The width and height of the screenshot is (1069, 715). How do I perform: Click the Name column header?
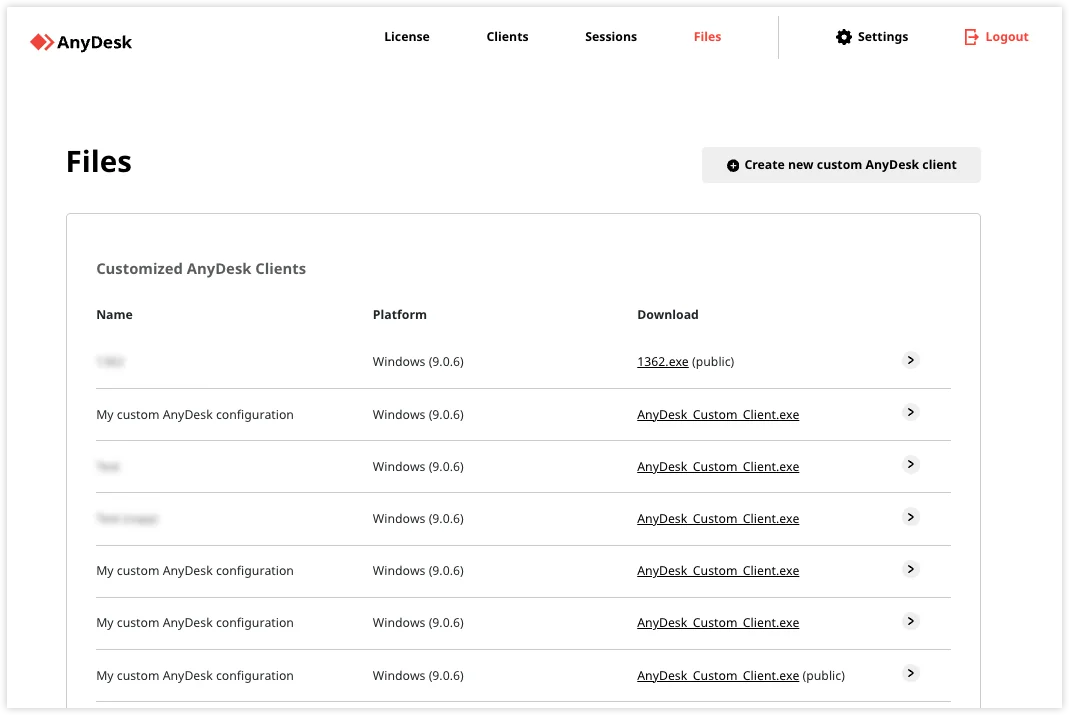pyautogui.click(x=115, y=315)
